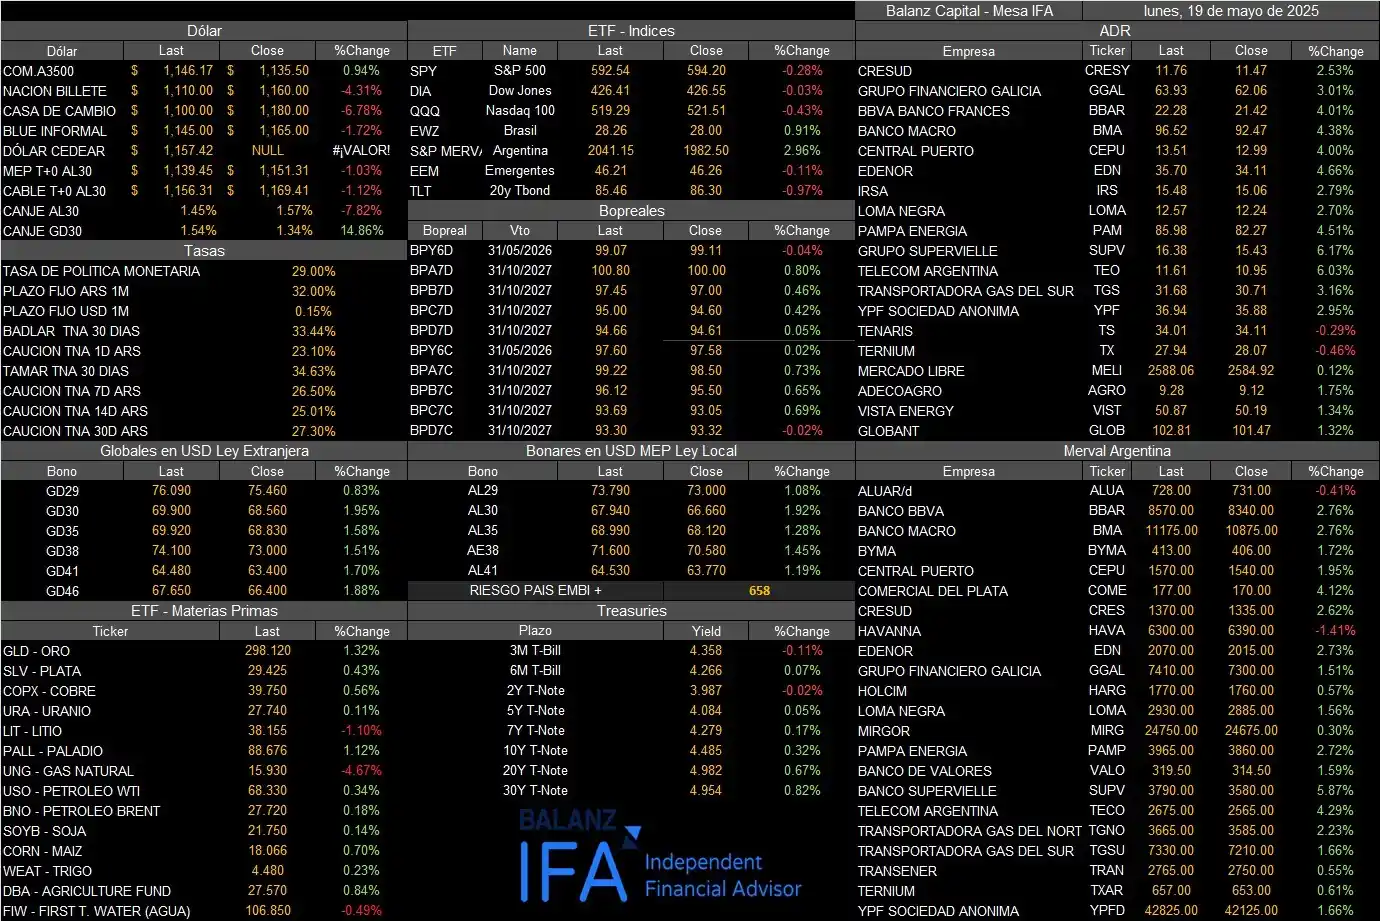This screenshot has width=1380, height=921.
Task: Select the NULL close value for DÓLAR CEDEAR
Action: [x=267, y=151]
